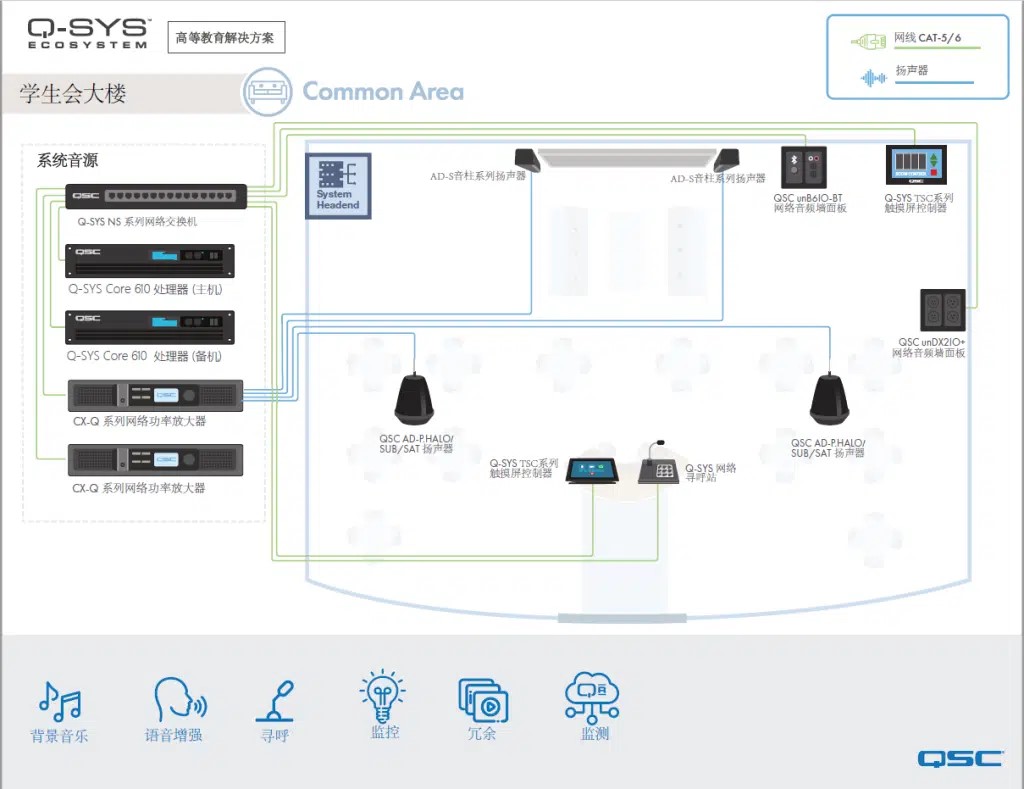The image size is (1024, 789).
Task: Click the 背景音乐 caption text
Action: [59, 736]
